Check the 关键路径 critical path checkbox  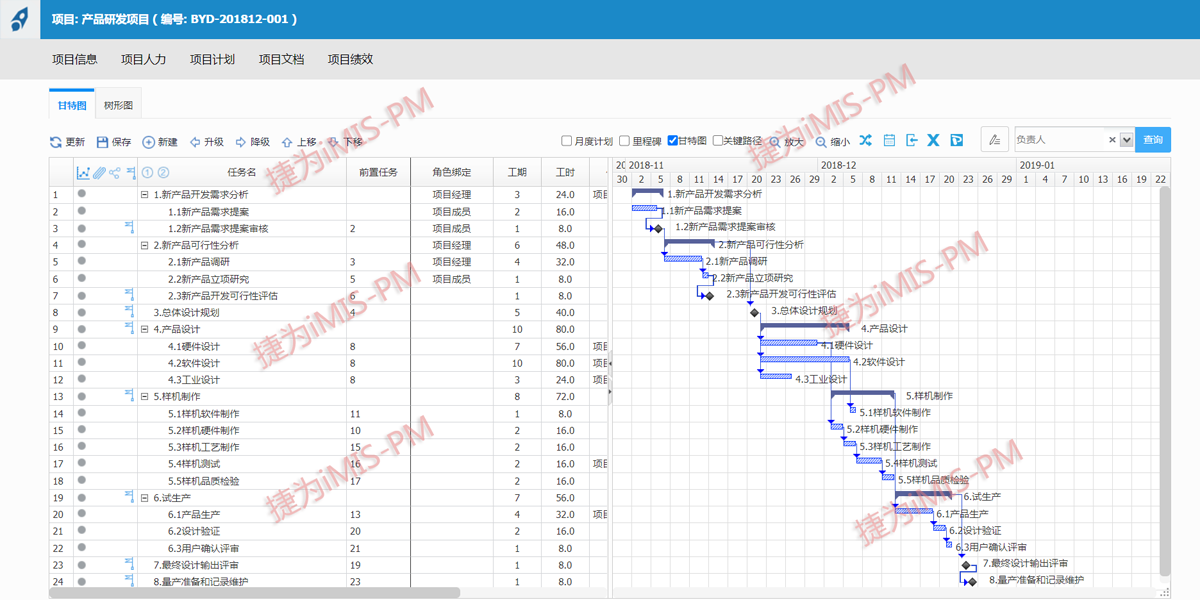717,141
